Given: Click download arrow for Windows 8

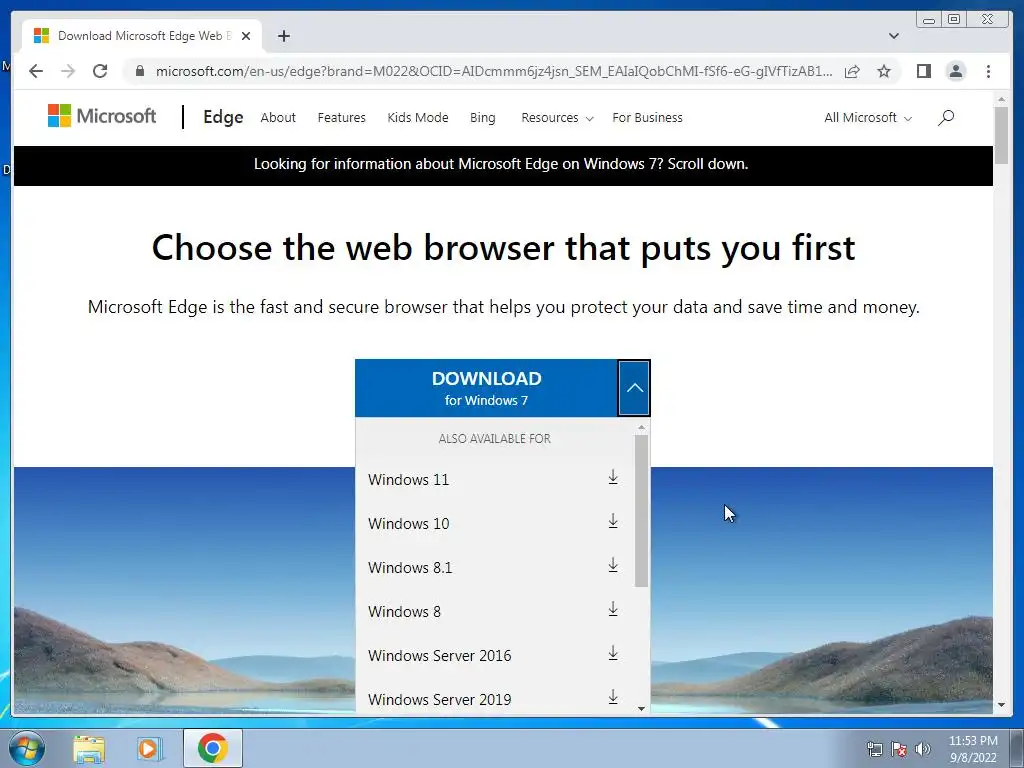Looking at the screenshot, I should [613, 609].
